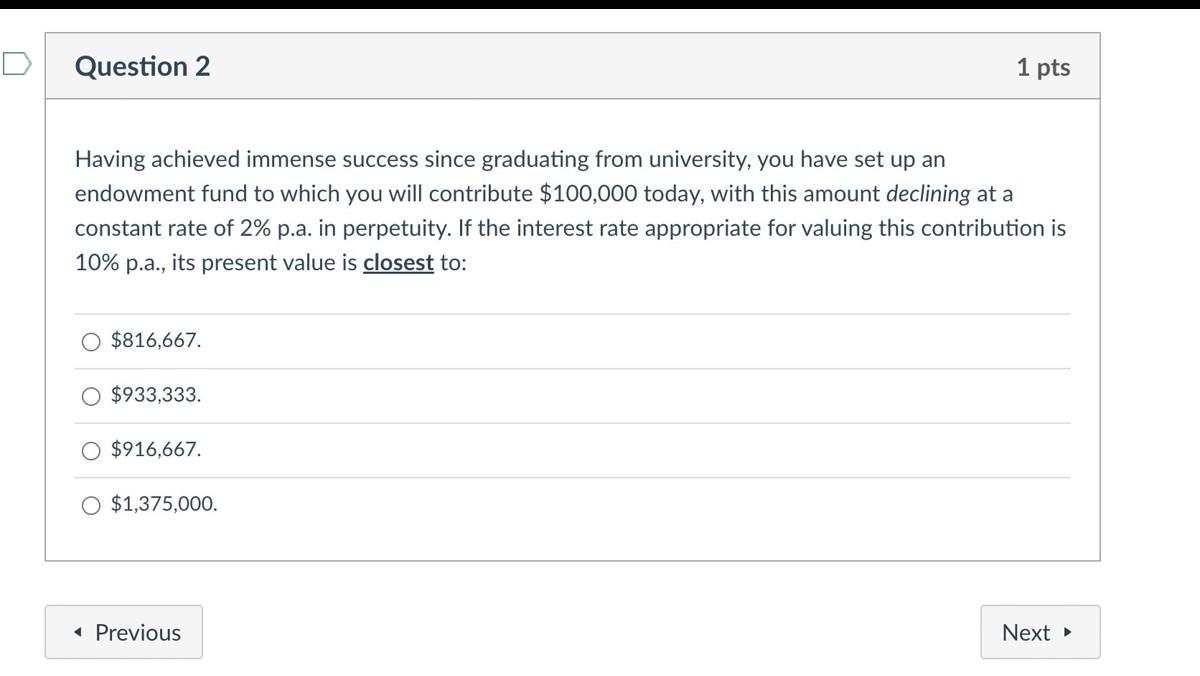Click the Next navigation button
Screen dimensions: 1200x676
pyautogui.click(x=1040, y=632)
